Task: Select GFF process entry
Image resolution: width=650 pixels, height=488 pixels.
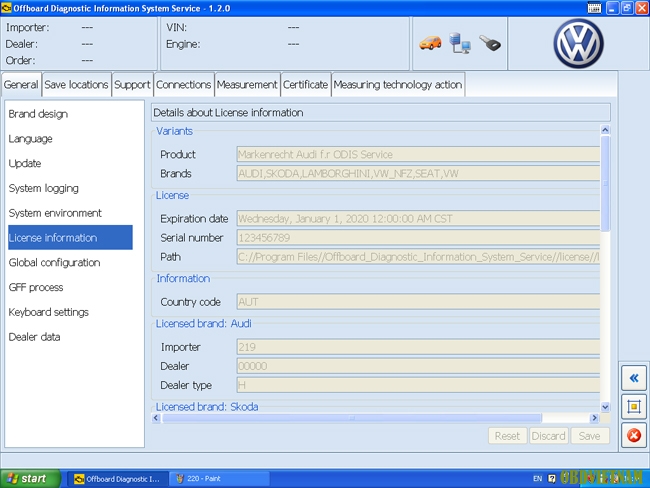Action: (70, 287)
